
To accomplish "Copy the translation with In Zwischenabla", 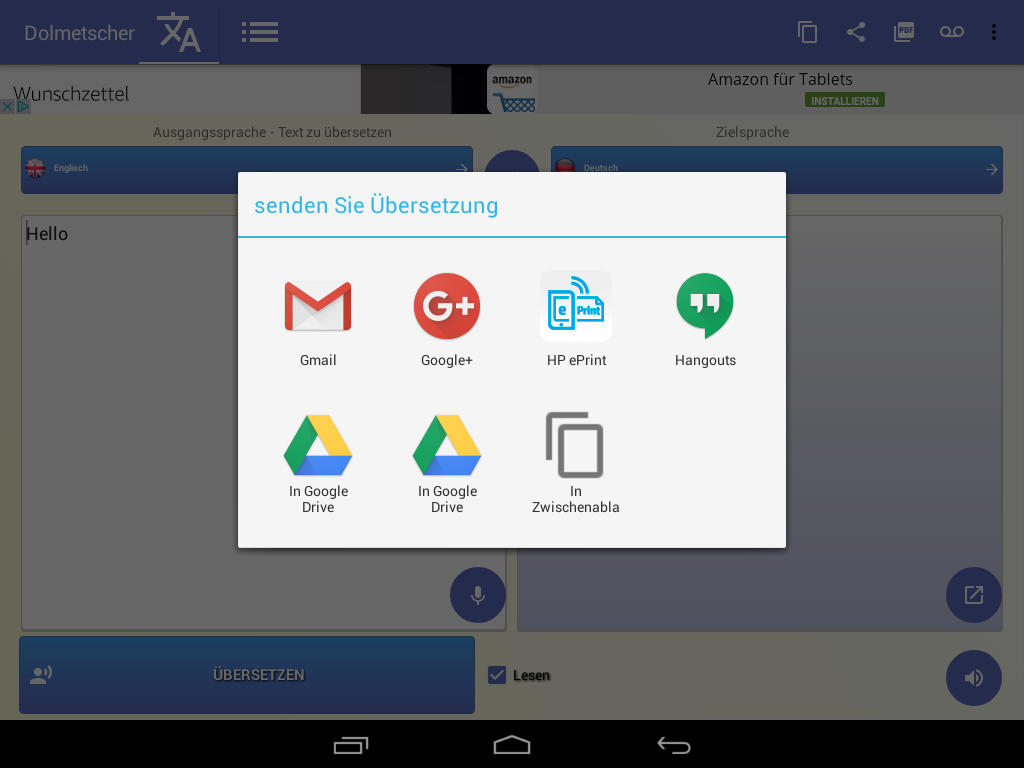I will 575,462.
